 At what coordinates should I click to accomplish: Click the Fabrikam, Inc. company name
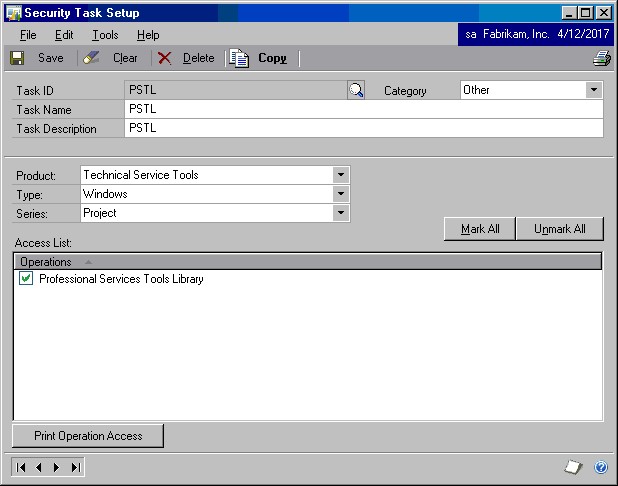pos(516,34)
